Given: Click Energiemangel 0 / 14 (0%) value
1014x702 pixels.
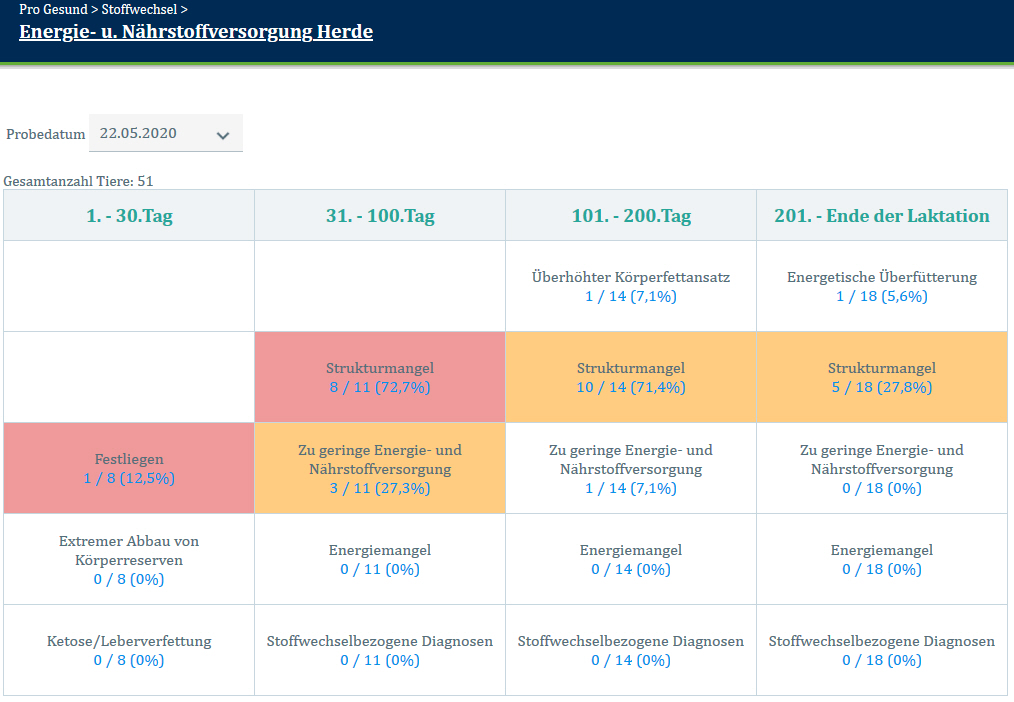Looking at the screenshot, I should pyautogui.click(x=631, y=569).
